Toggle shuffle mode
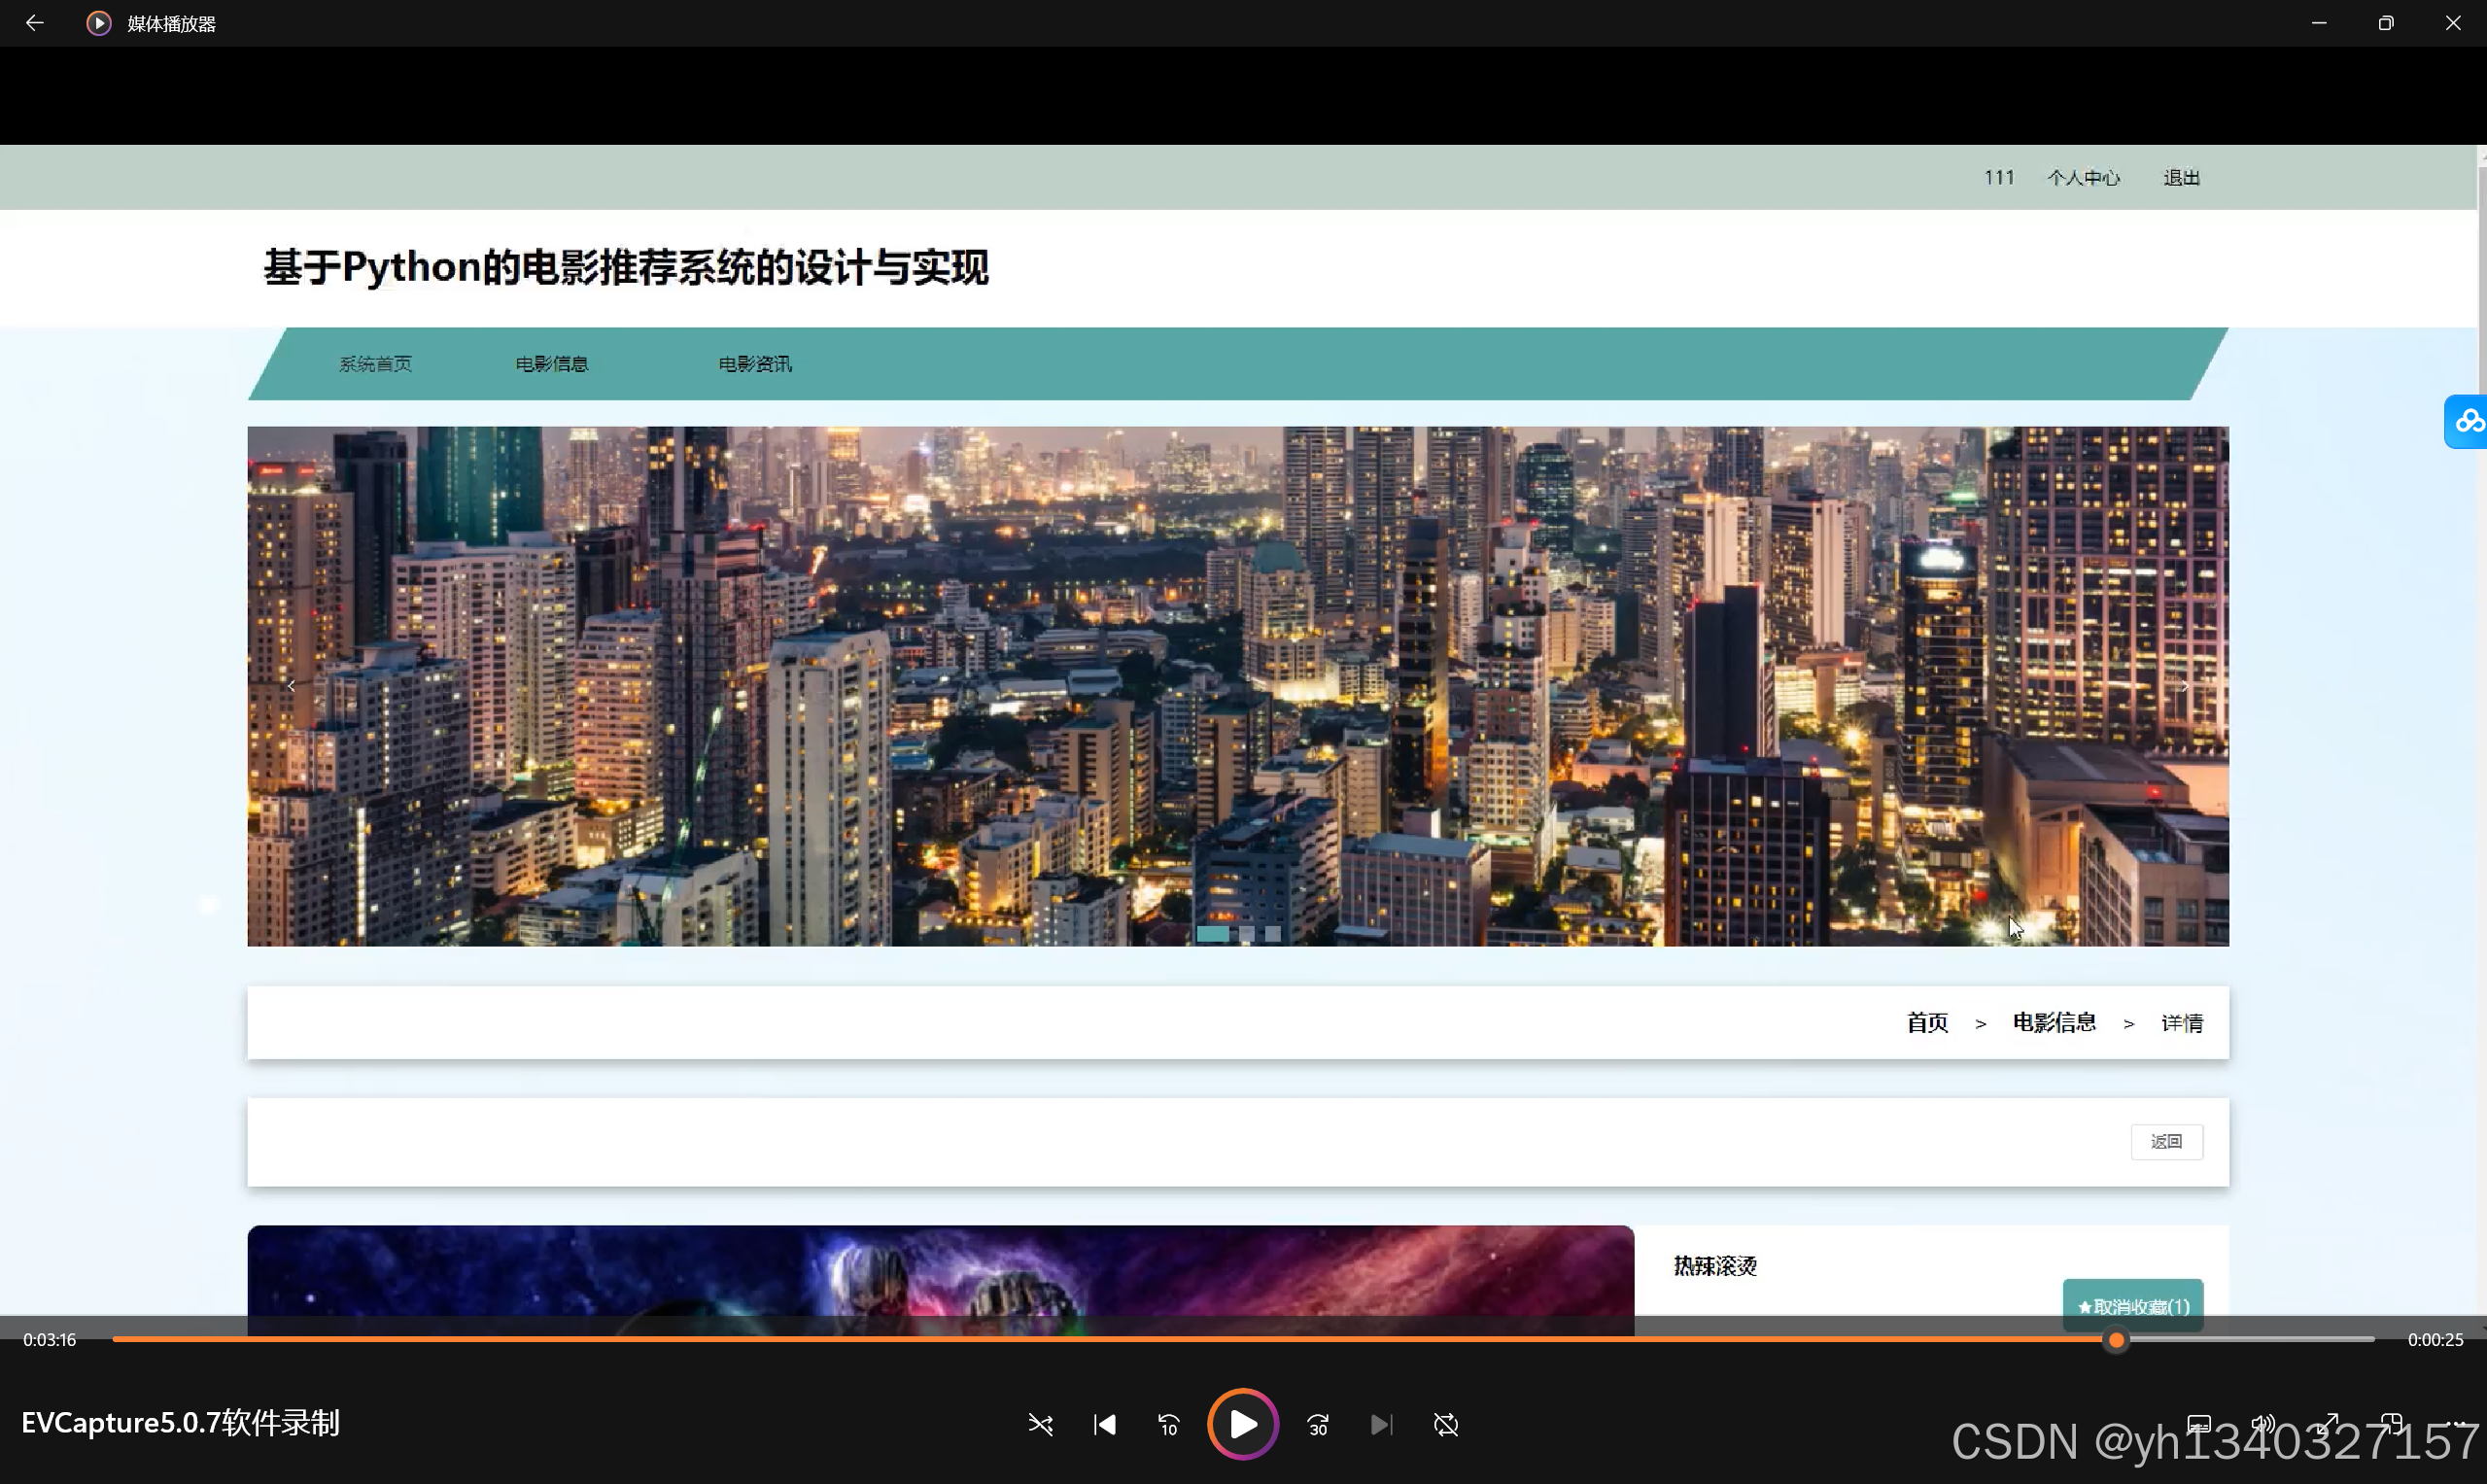2487x1484 pixels. tap(1040, 1424)
